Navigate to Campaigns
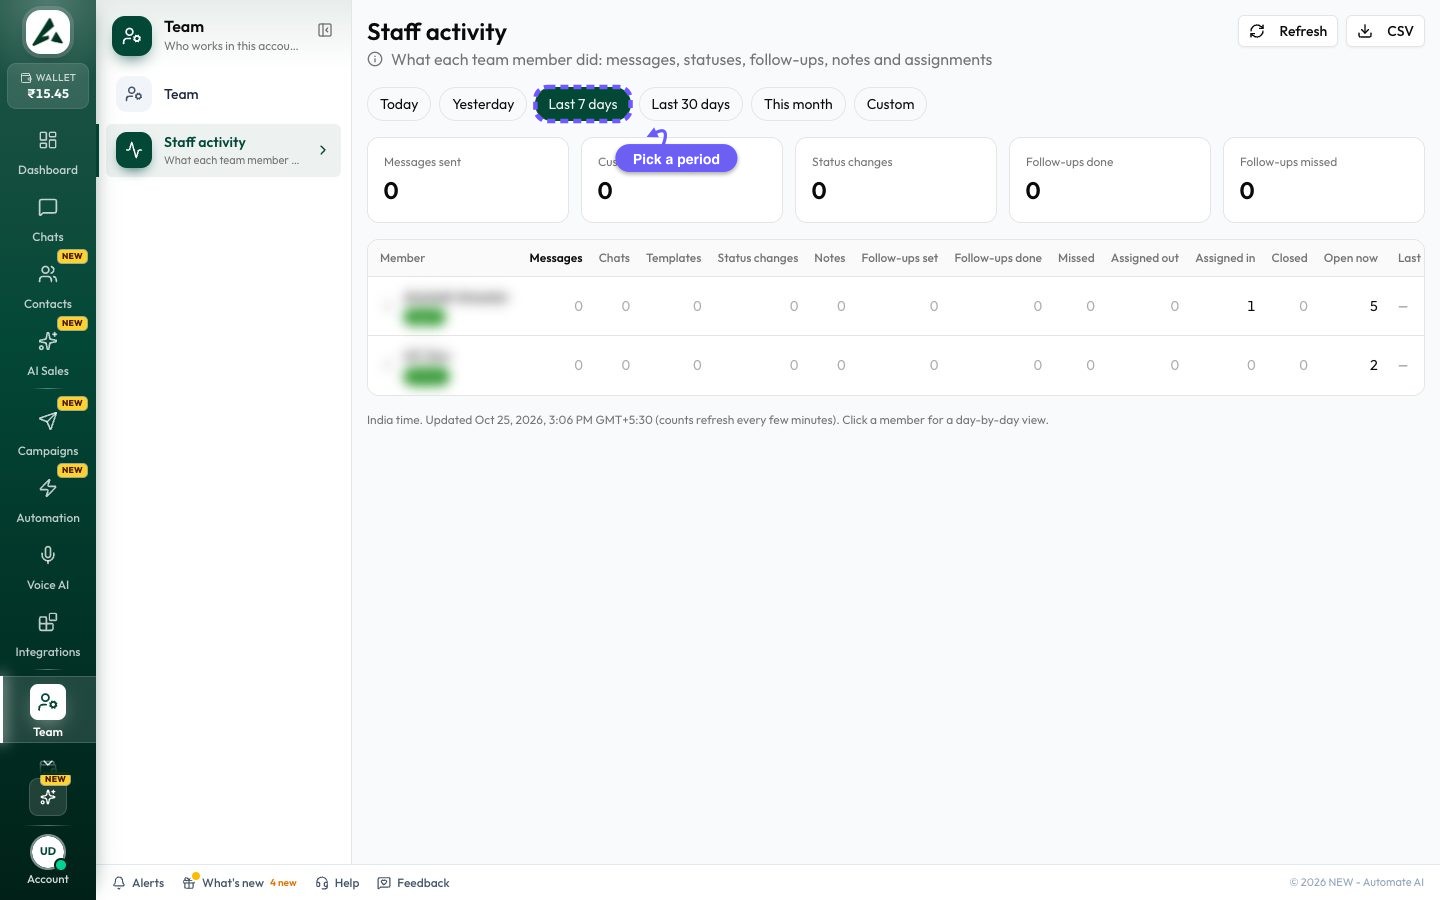1440x900 pixels. [x=48, y=434]
